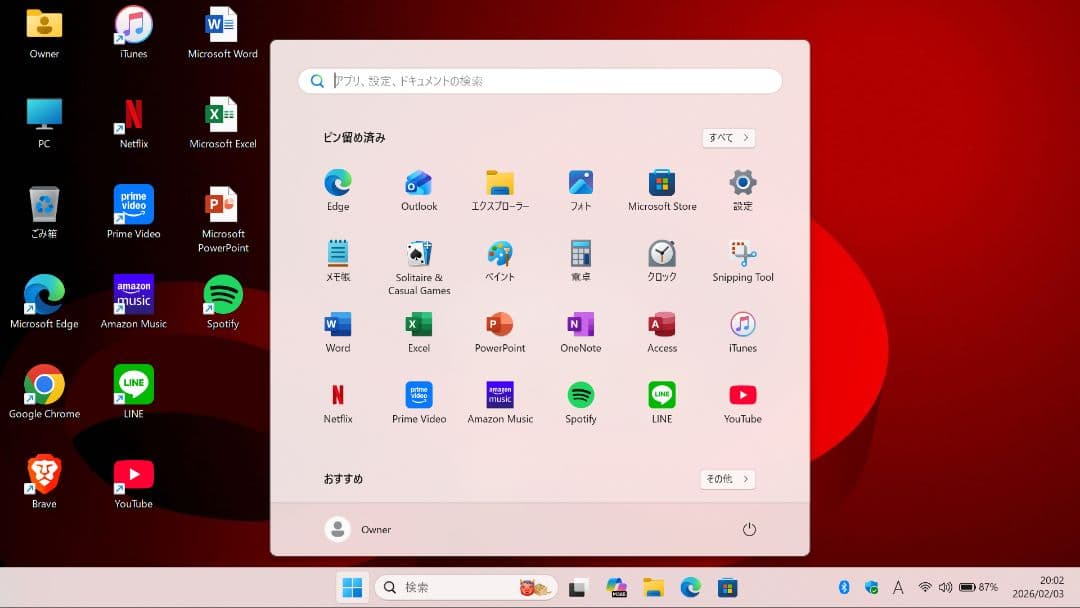Screen dimensions: 1080x608
Task: Open the Photos (フォト) app
Action: [x=580, y=187]
